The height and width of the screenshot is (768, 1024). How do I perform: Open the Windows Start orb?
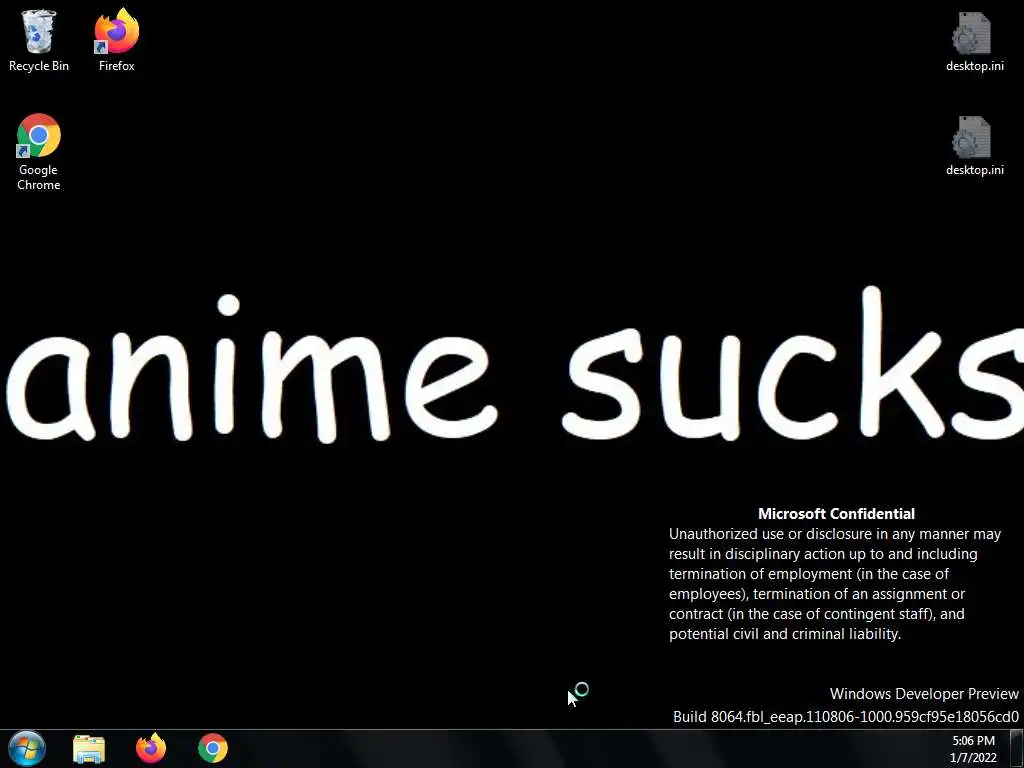(x=27, y=748)
